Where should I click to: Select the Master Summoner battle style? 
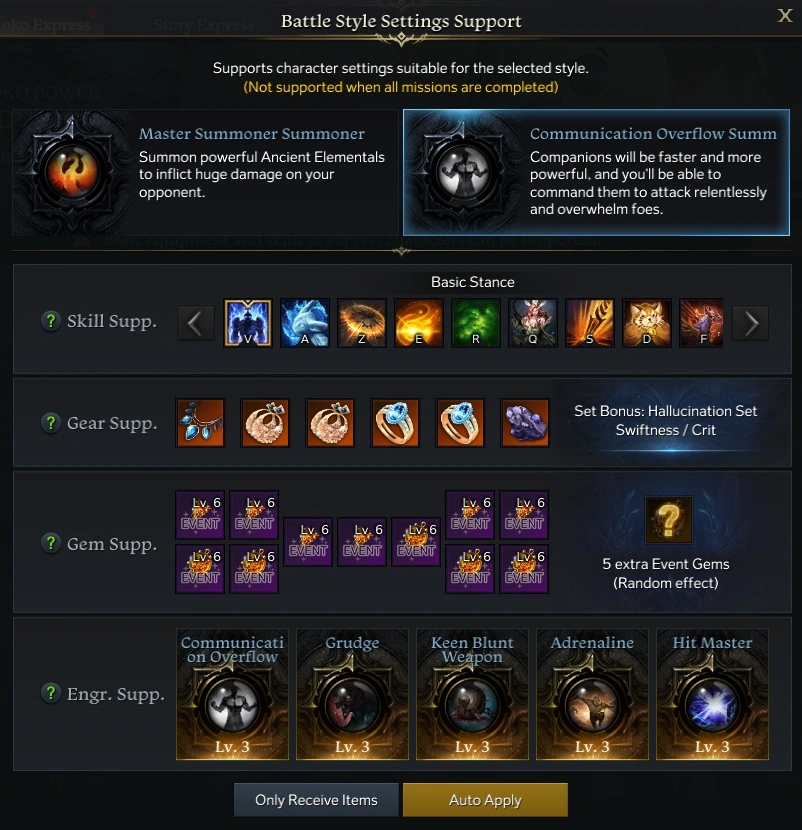[x=205, y=172]
